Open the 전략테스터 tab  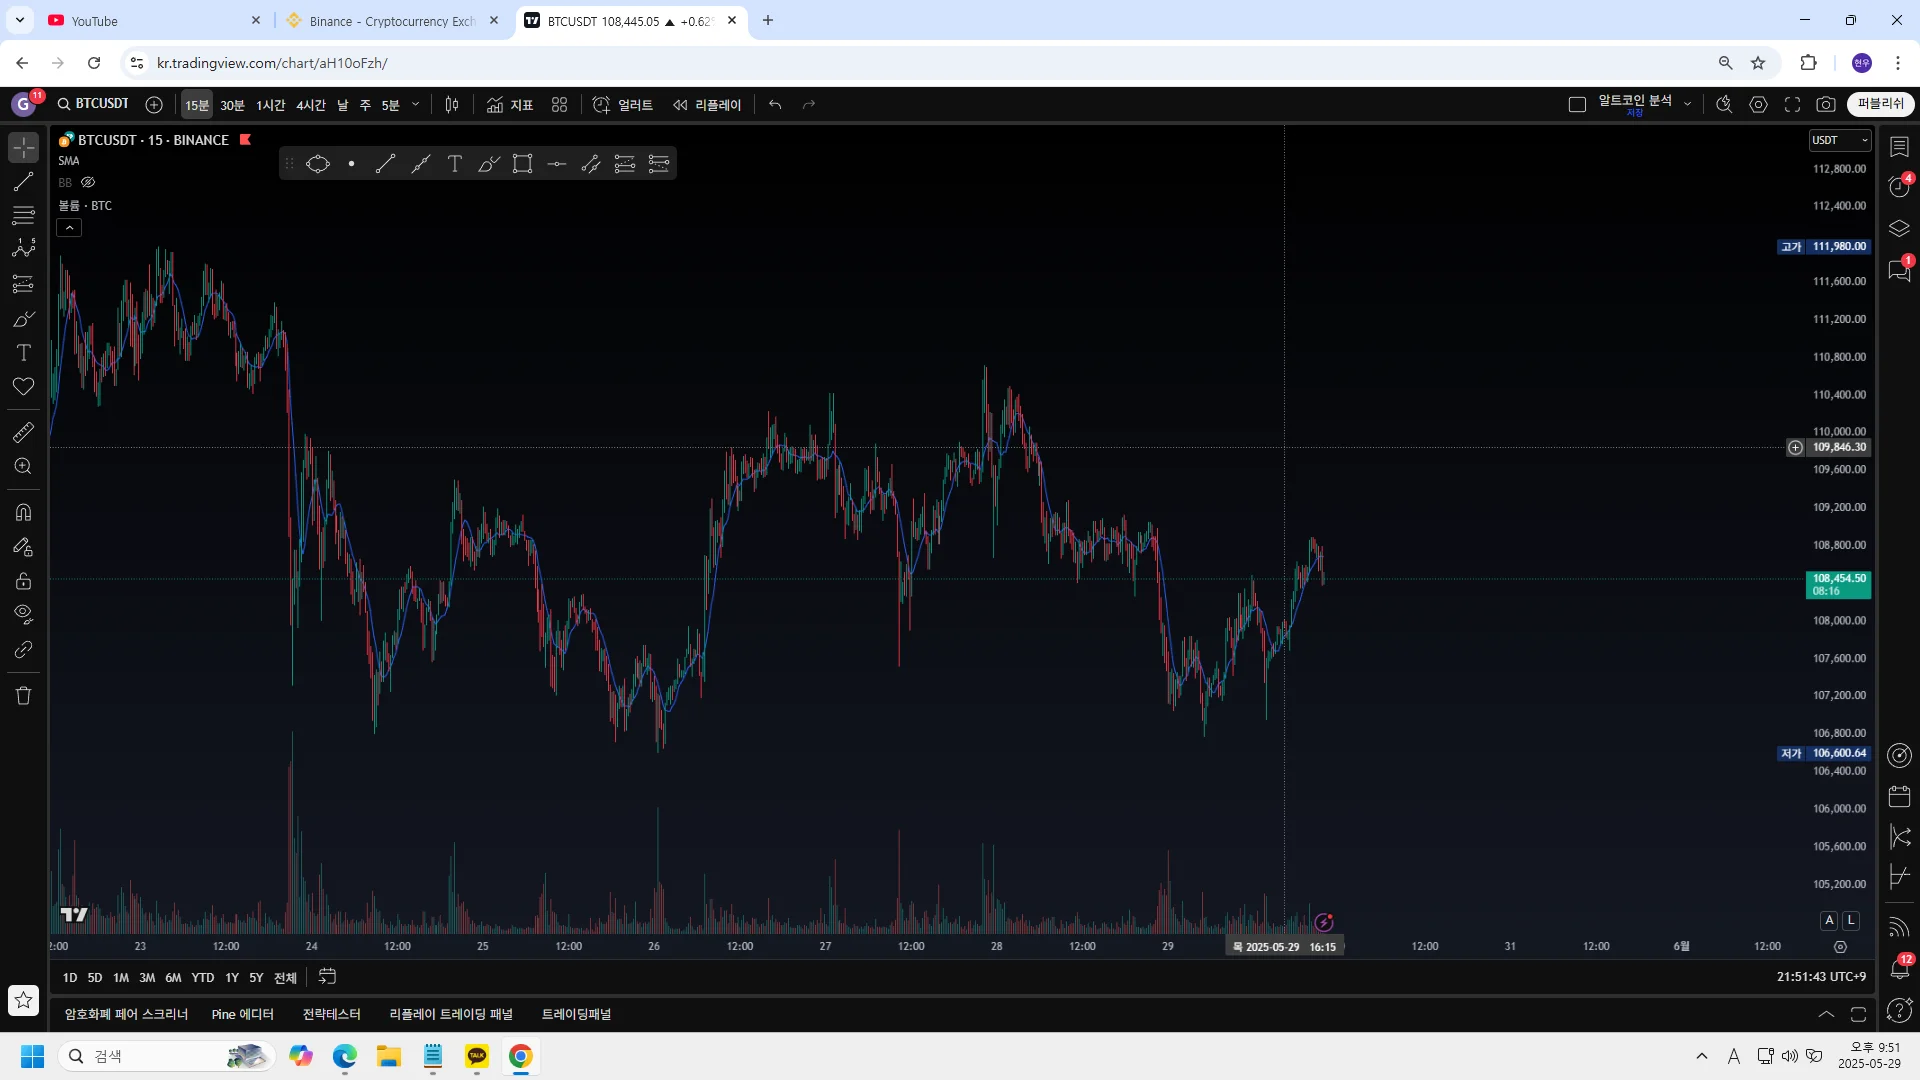point(331,1014)
